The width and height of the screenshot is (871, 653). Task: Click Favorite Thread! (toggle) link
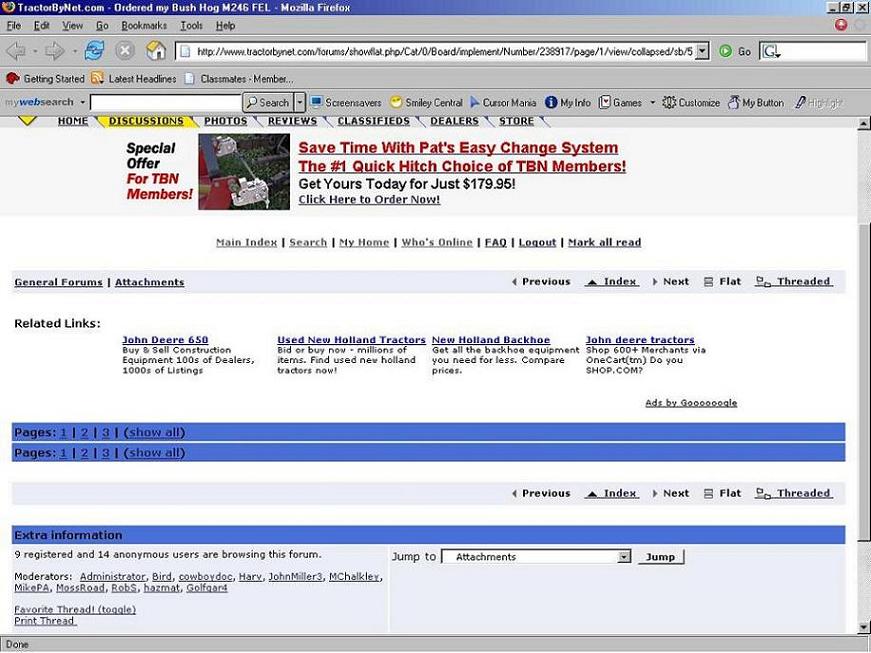[75, 610]
